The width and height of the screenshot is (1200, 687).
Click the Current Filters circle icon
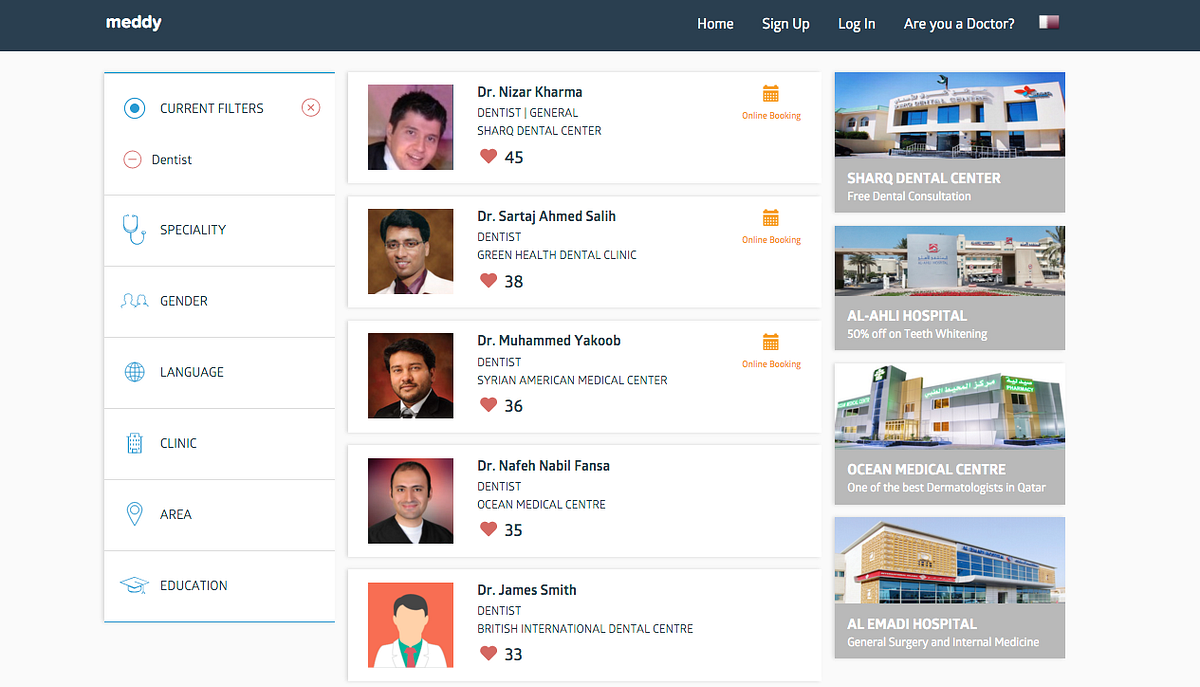click(134, 108)
